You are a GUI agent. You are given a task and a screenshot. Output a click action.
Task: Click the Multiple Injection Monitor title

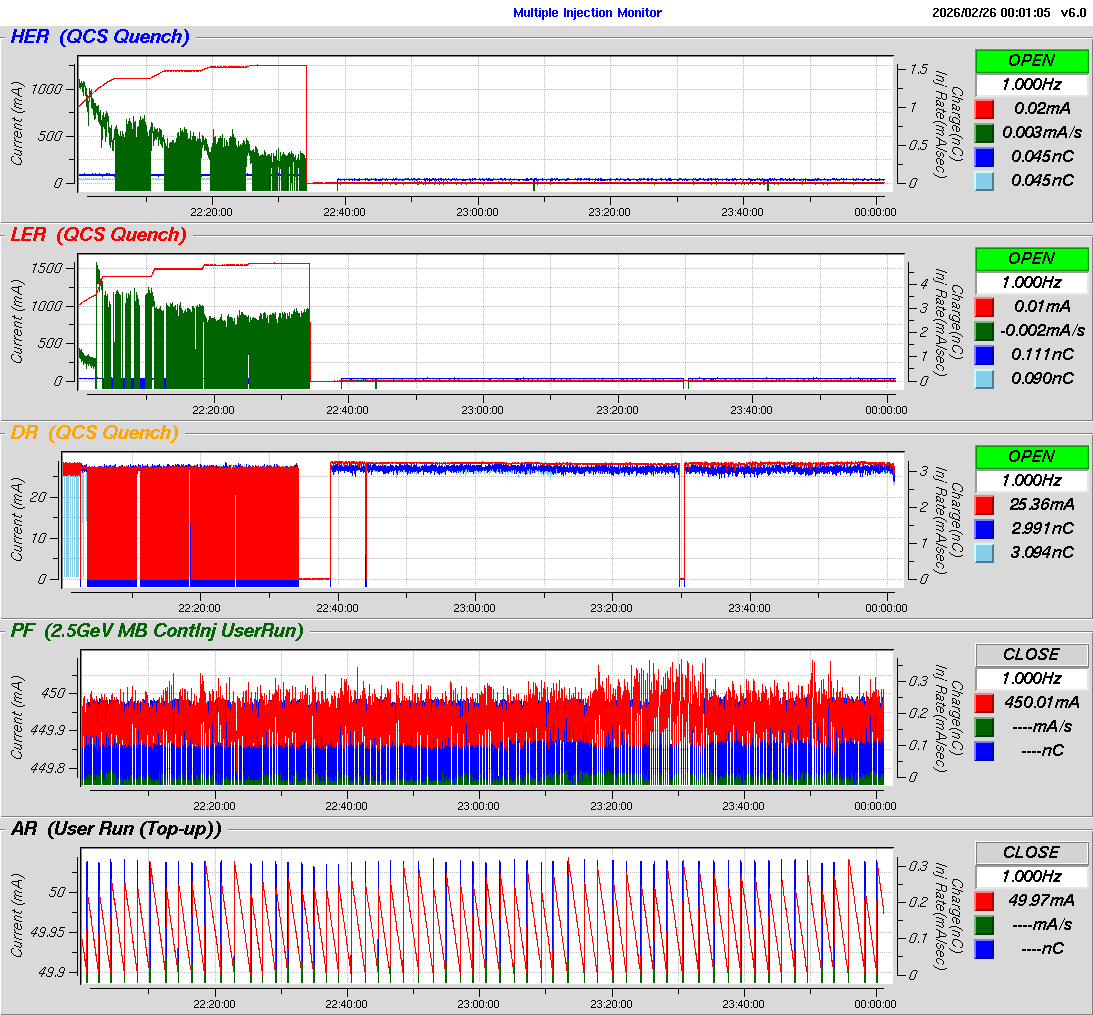[587, 13]
